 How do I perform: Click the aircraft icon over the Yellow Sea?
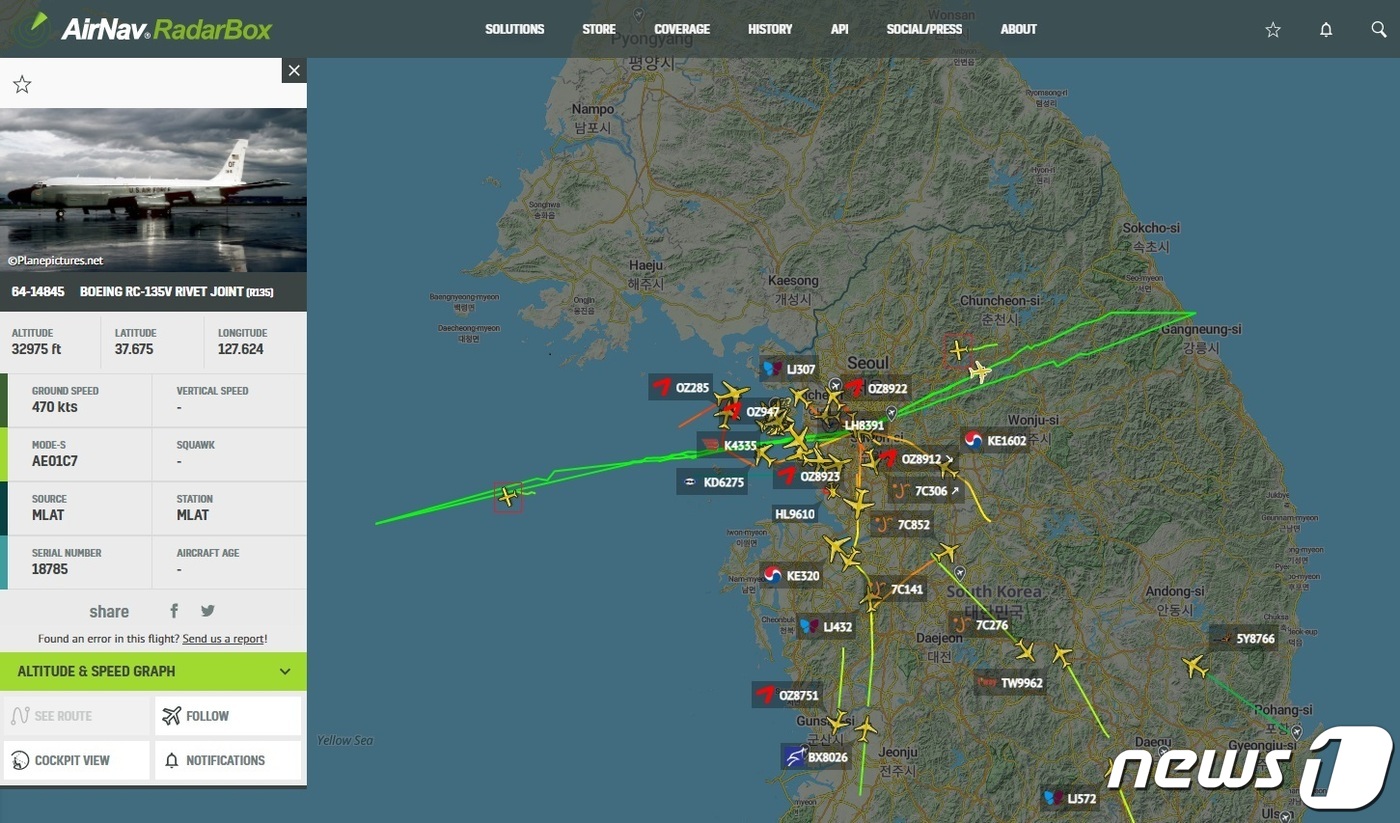pyautogui.click(x=508, y=496)
